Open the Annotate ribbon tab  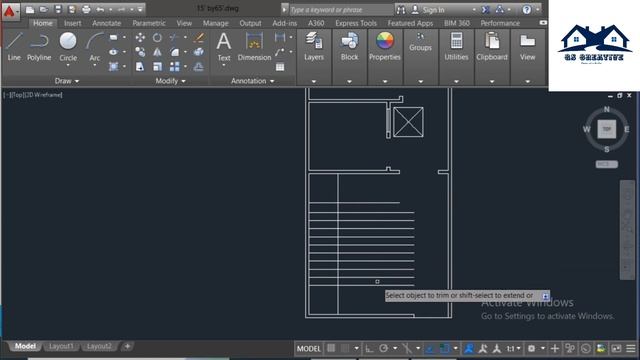107,23
